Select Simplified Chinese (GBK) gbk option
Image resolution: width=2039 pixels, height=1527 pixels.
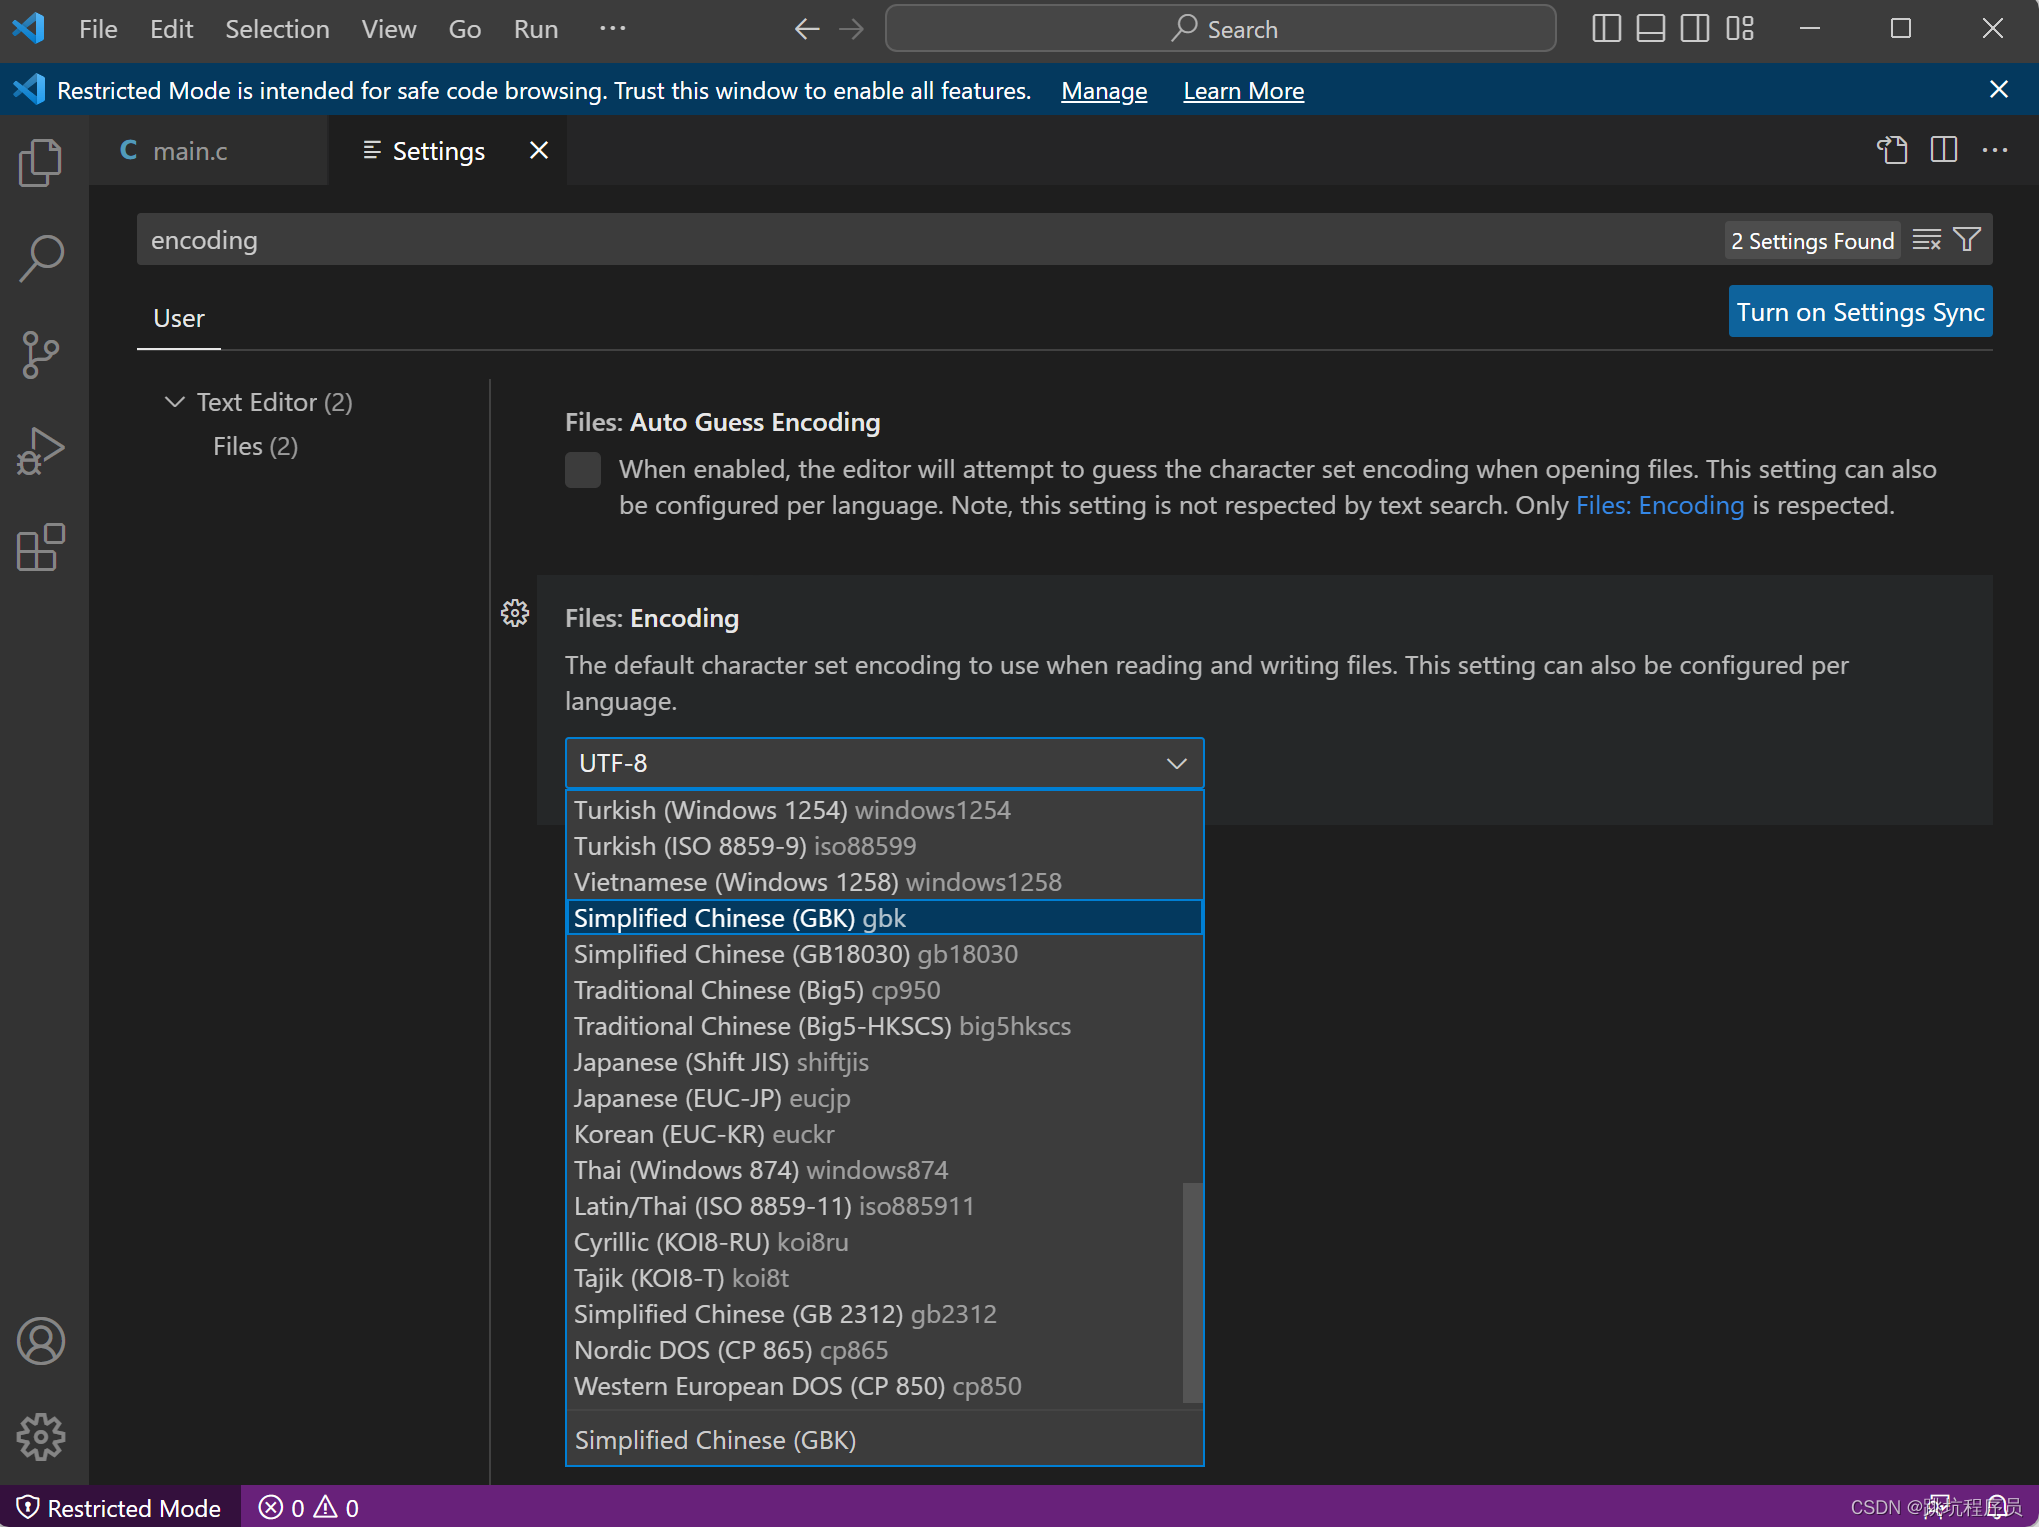point(884,918)
